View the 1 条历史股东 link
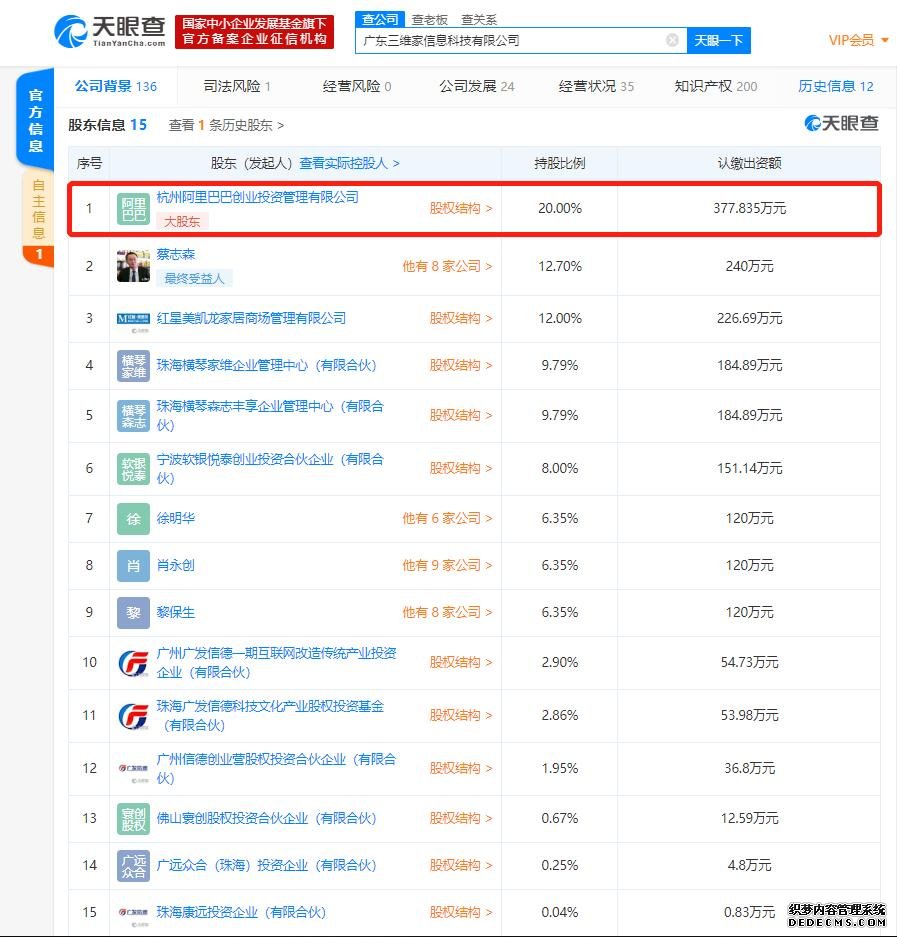This screenshot has width=897, height=937. pos(226,125)
